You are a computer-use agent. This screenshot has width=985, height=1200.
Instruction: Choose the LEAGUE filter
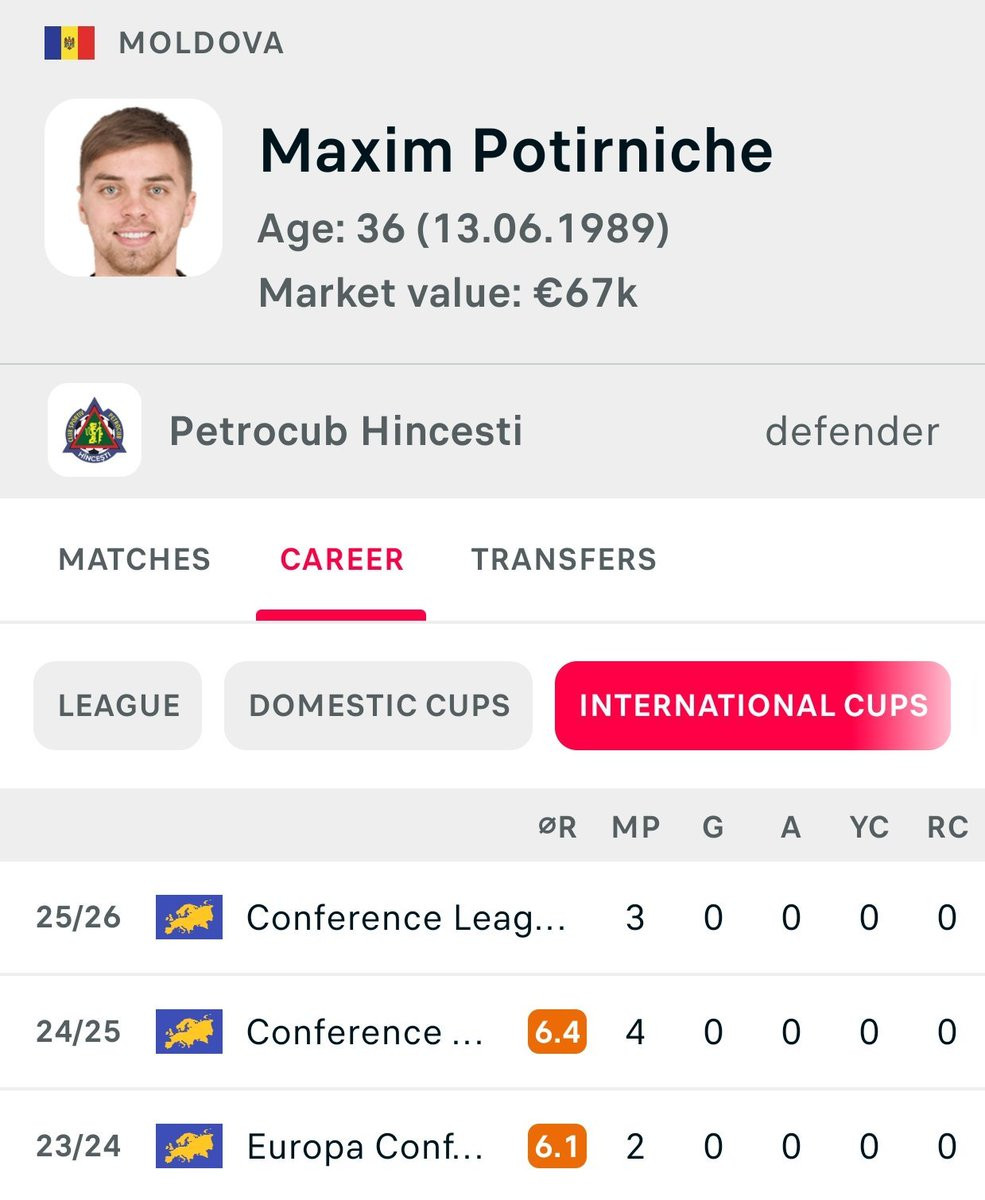coord(118,705)
